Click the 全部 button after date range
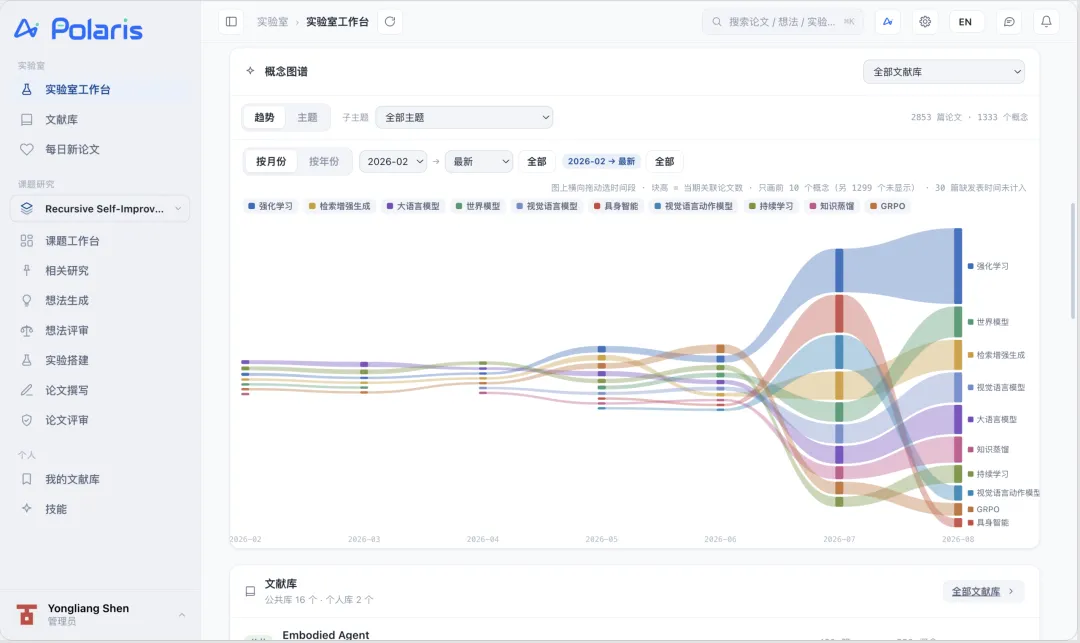Image resolution: width=1080 pixels, height=643 pixels. pyautogui.click(x=537, y=162)
